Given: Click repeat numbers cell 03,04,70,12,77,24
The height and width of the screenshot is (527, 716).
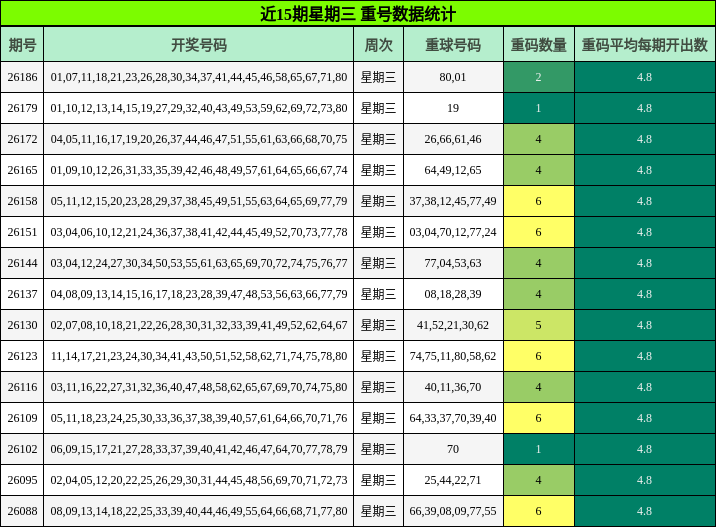Looking at the screenshot, I should [x=453, y=232].
